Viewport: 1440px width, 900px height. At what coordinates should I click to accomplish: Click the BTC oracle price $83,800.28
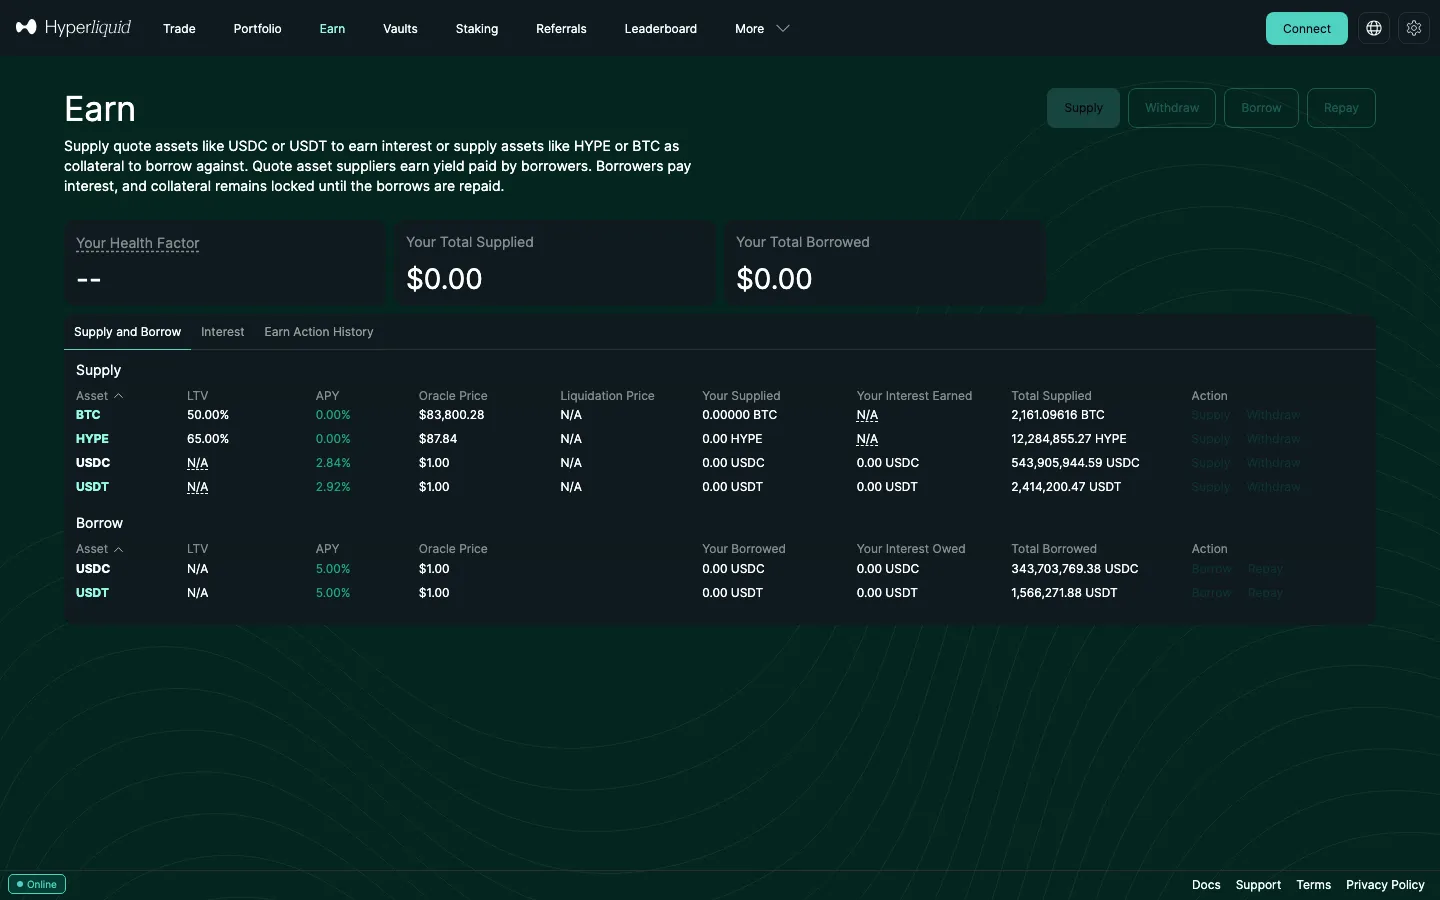click(451, 415)
